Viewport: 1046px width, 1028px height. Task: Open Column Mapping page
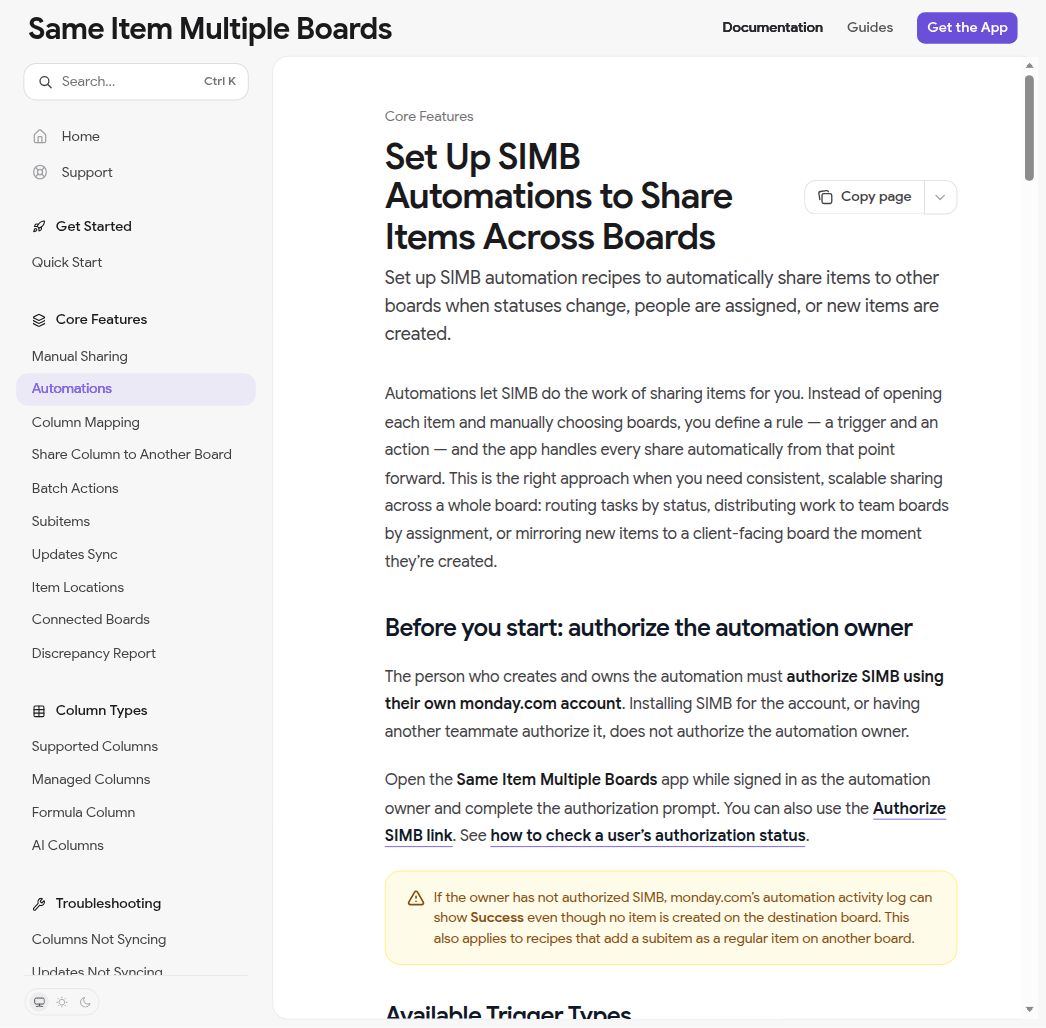click(85, 422)
